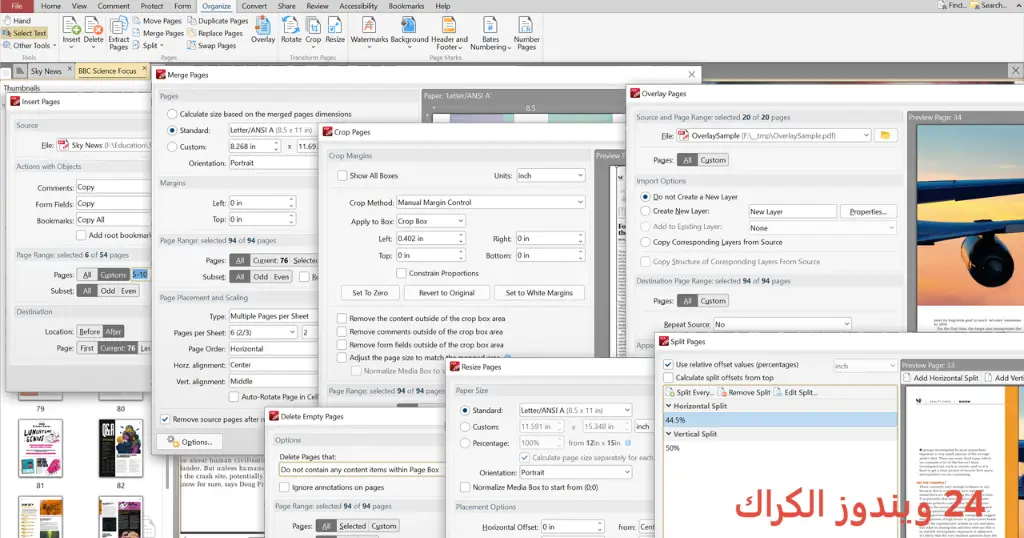
Task: Open the Background ribbon tool
Action: click(409, 31)
